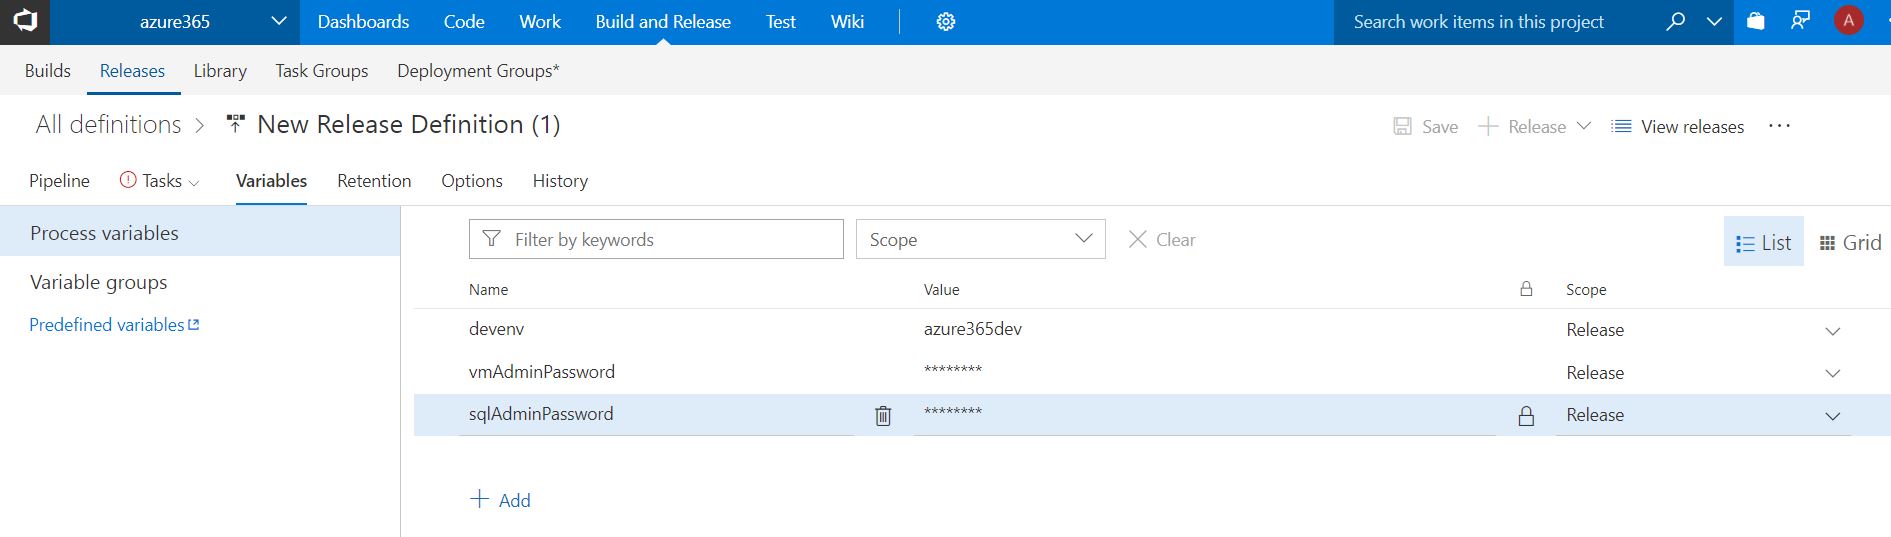Add a new variable
1891x537 pixels.
(x=501, y=500)
